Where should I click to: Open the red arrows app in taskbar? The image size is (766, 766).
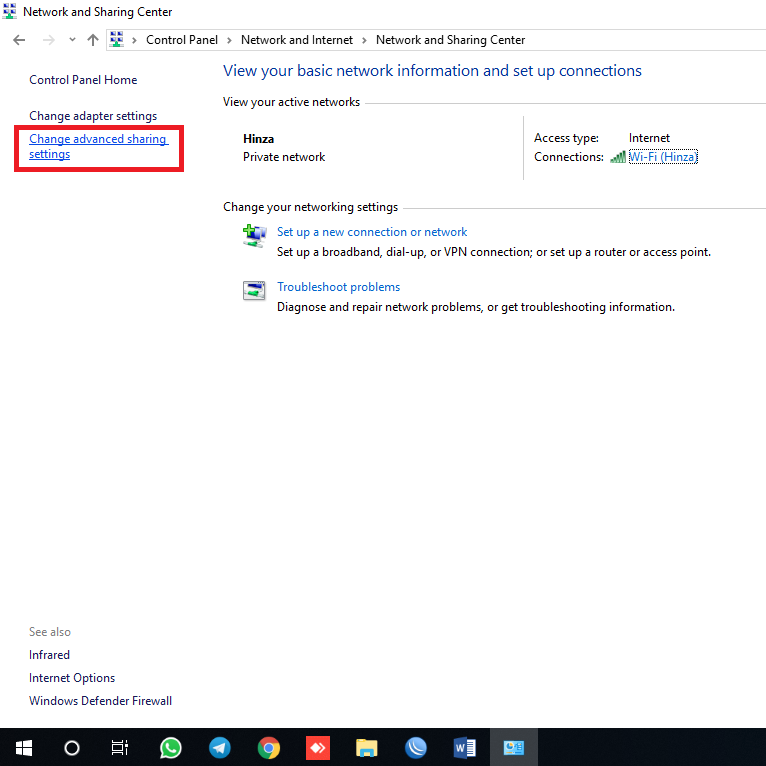click(x=318, y=748)
